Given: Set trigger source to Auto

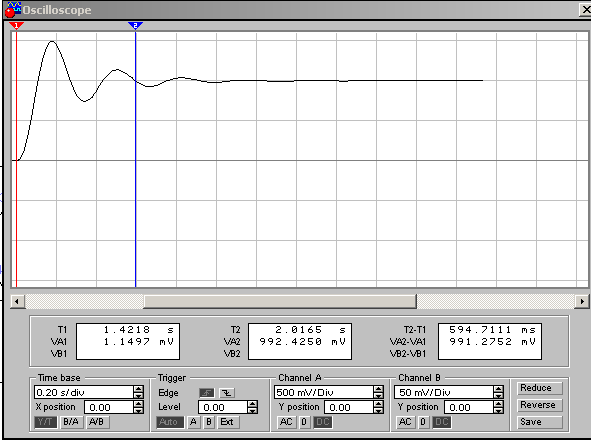Looking at the screenshot, I should click(170, 422).
